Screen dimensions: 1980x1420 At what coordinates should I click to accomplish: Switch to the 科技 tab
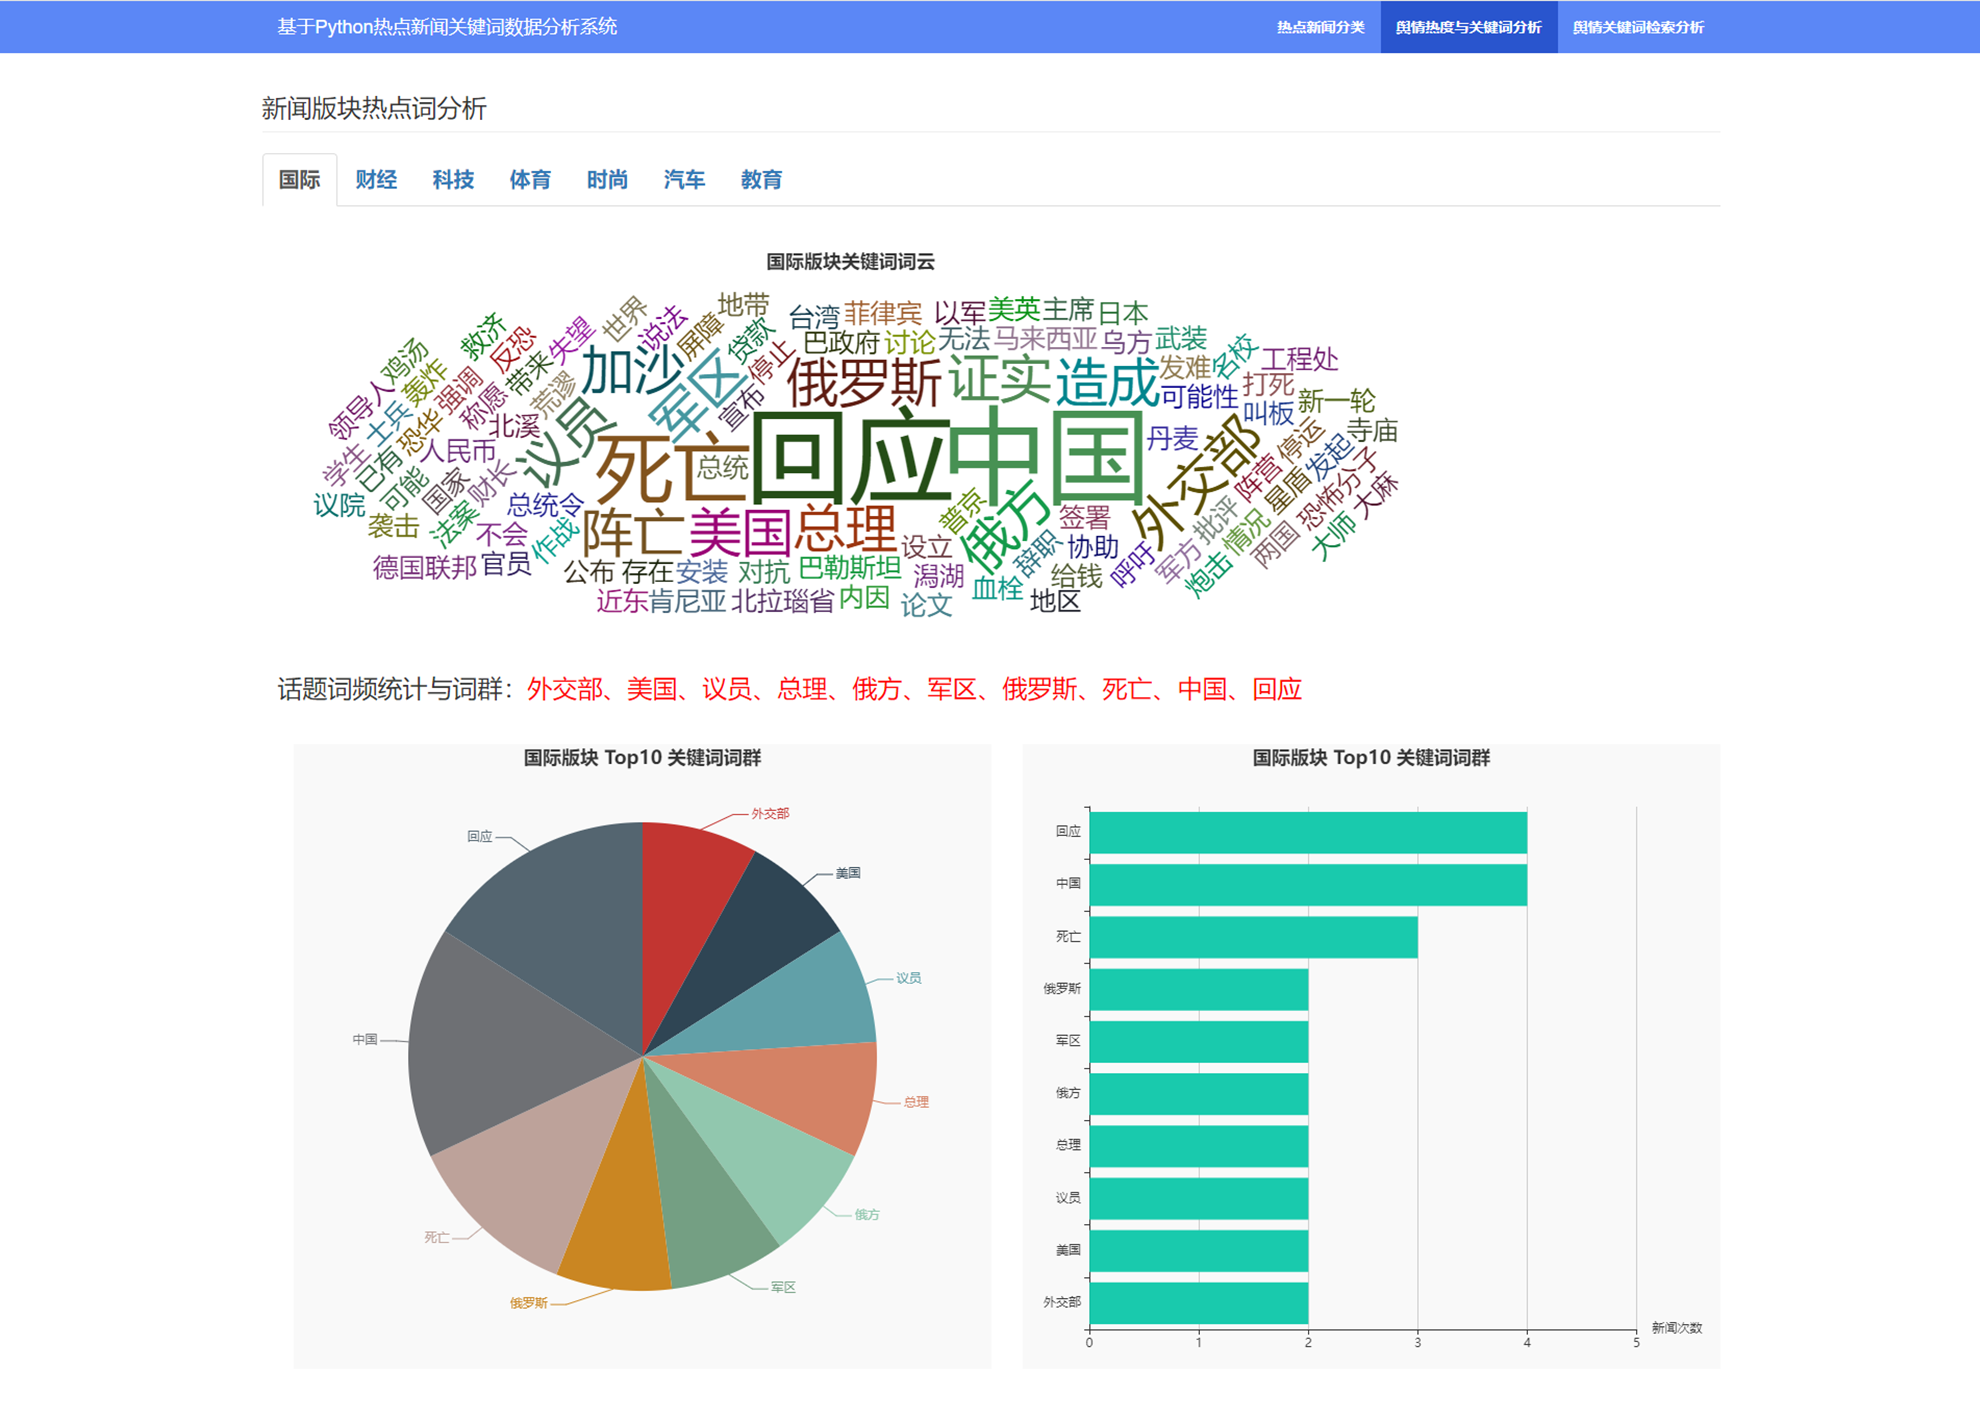coord(453,180)
